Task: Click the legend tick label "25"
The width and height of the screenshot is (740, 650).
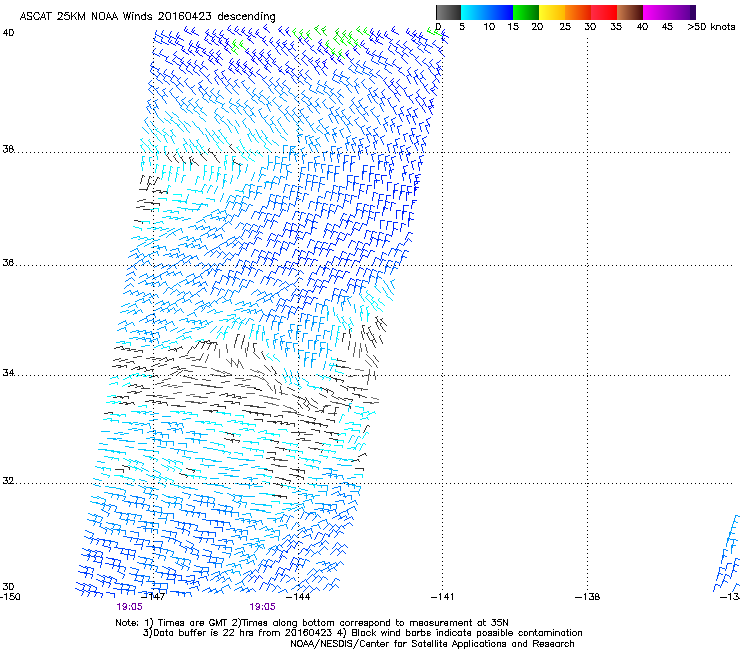Action: 565,27
